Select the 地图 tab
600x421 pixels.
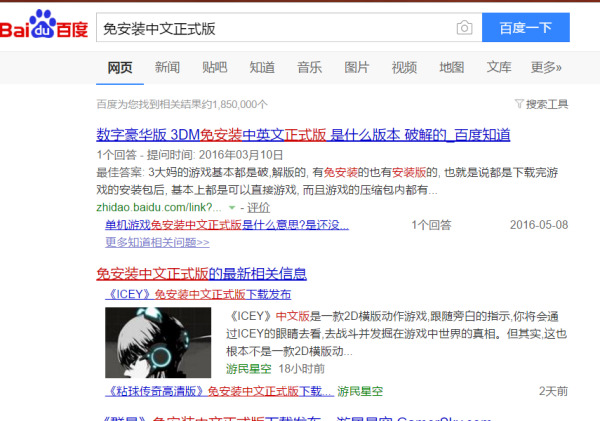click(x=452, y=67)
